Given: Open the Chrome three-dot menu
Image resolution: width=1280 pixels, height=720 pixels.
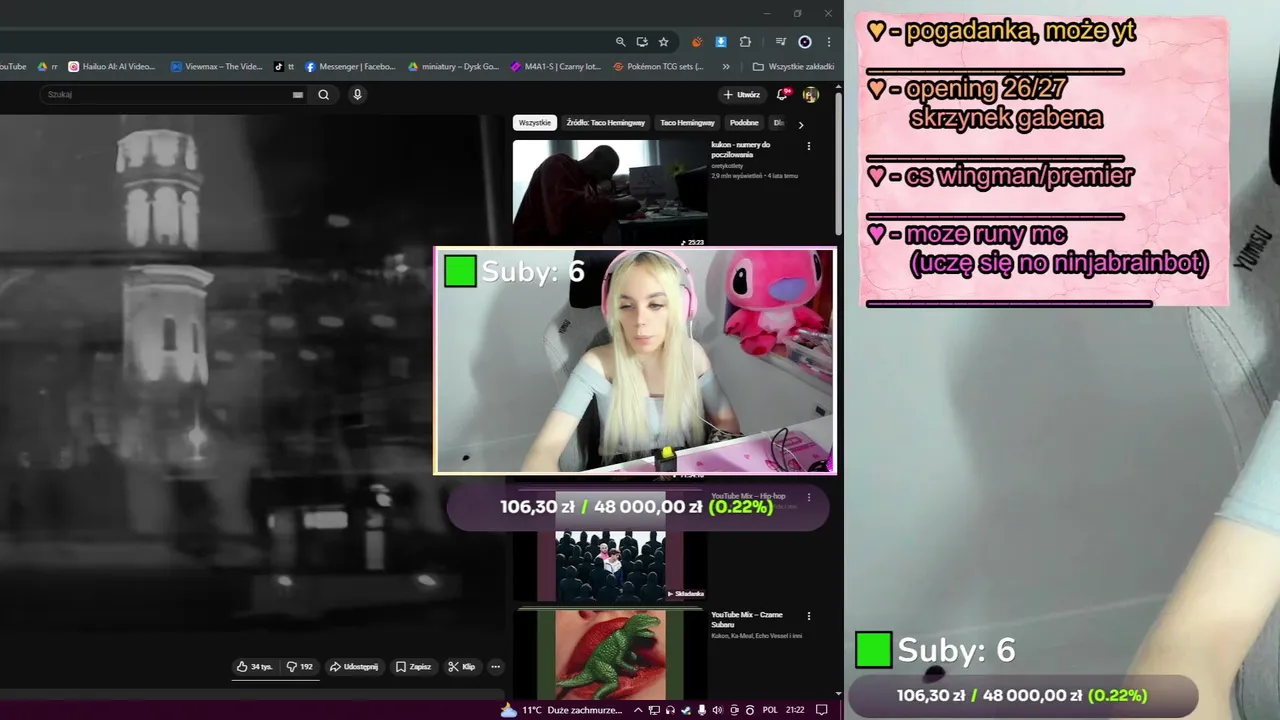Looking at the screenshot, I should point(828,42).
